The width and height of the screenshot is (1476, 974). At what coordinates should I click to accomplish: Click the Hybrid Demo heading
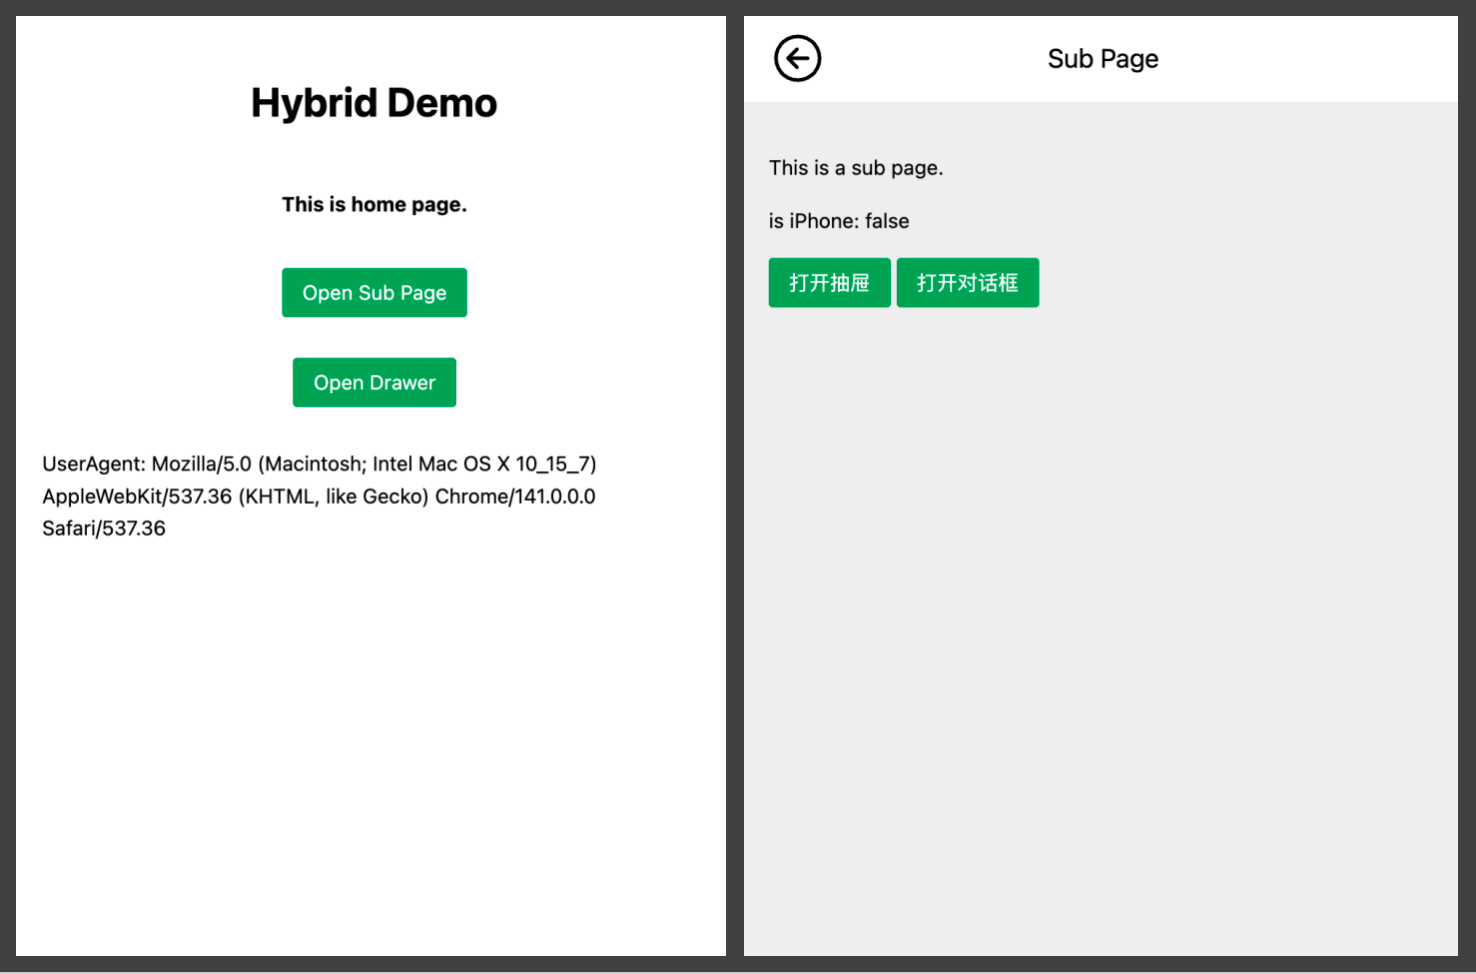[x=373, y=103]
